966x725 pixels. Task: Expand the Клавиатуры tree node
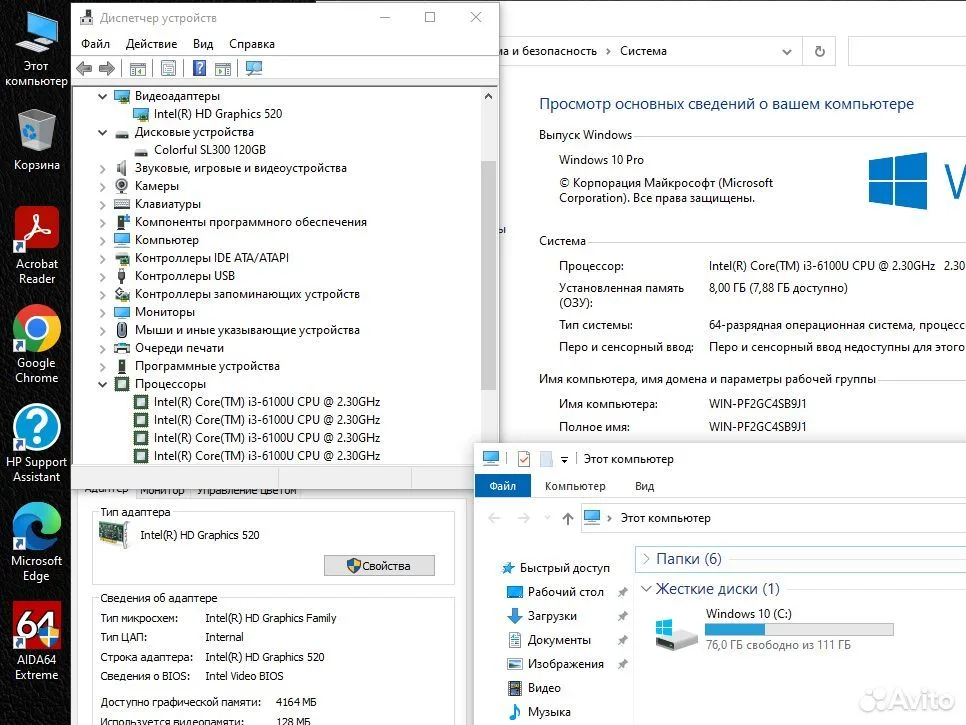(103, 205)
